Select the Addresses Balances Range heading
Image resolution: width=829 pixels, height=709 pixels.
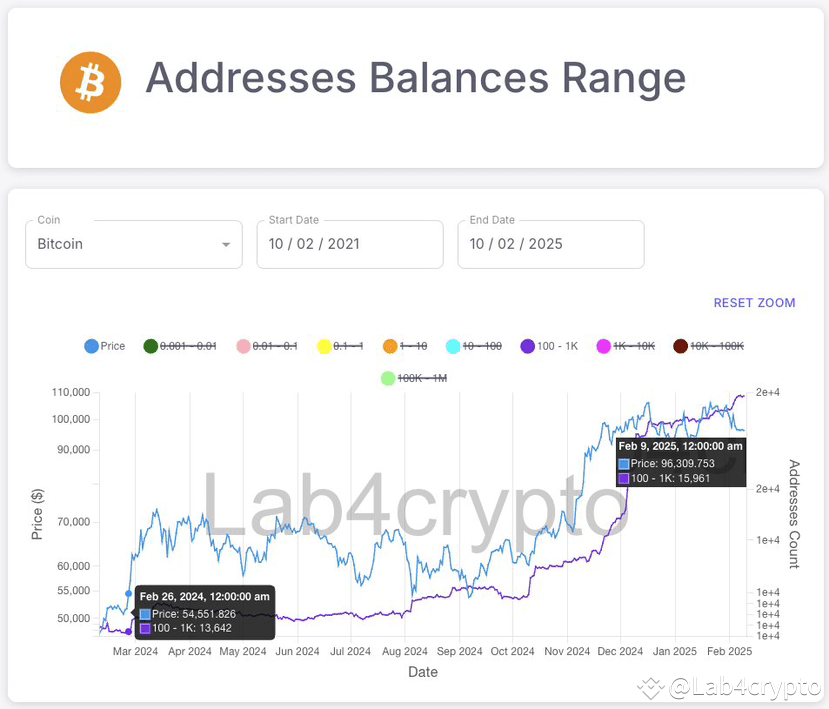click(416, 79)
